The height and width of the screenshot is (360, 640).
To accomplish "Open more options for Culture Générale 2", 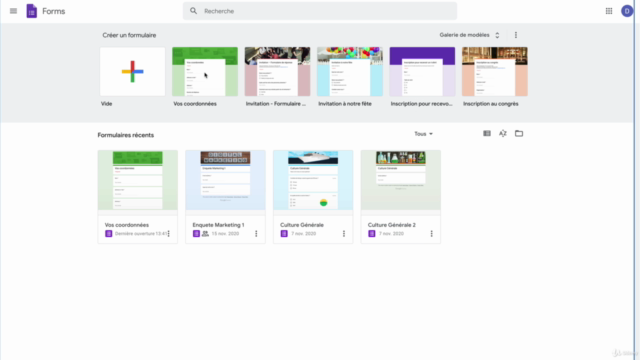I will click(431, 233).
